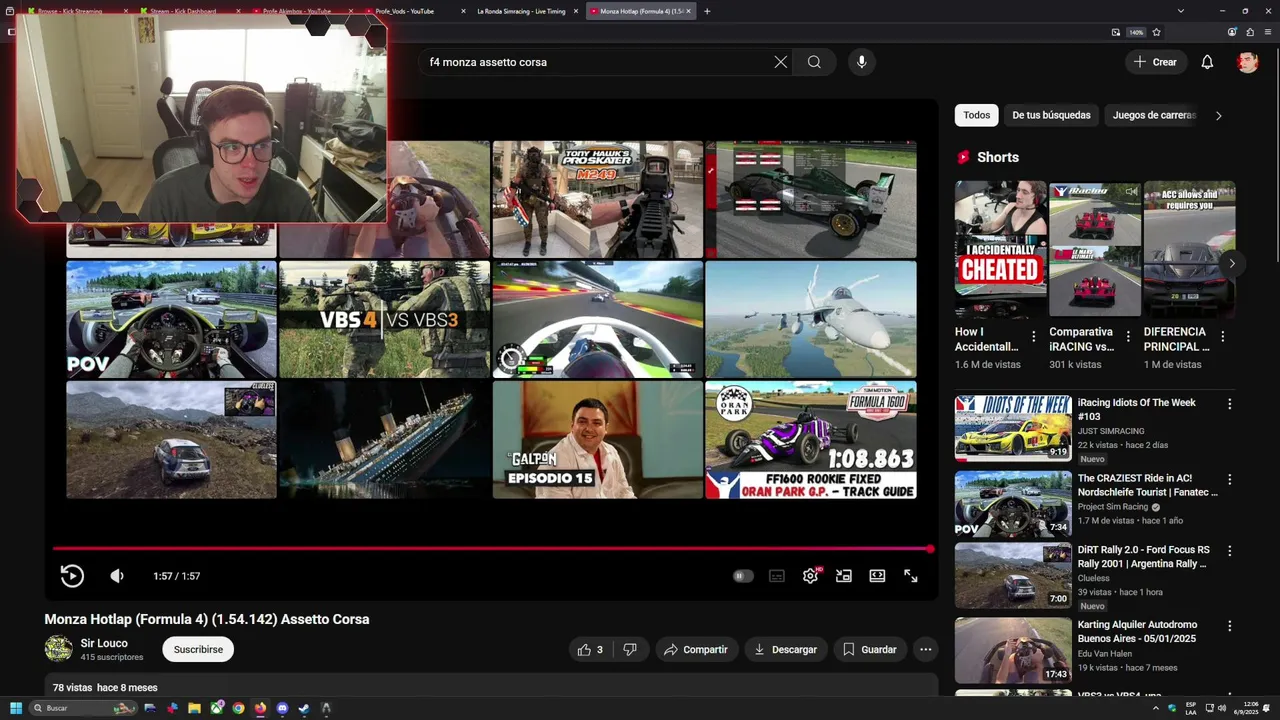Subscribe to Sir Louco with Suscribirse
Image resolution: width=1280 pixels, height=720 pixels.
pyautogui.click(x=198, y=650)
